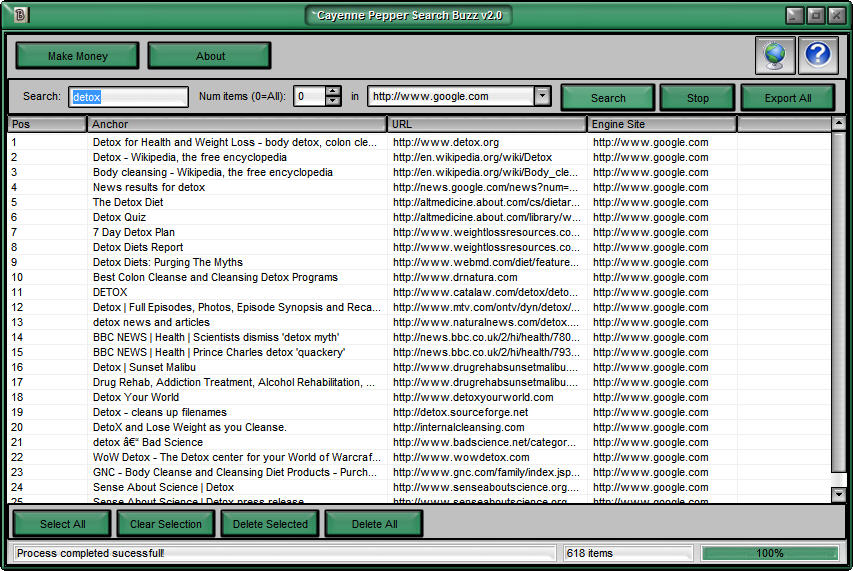Focus the Search keyword input field
Screen dimensions: 853x571
tap(128, 97)
